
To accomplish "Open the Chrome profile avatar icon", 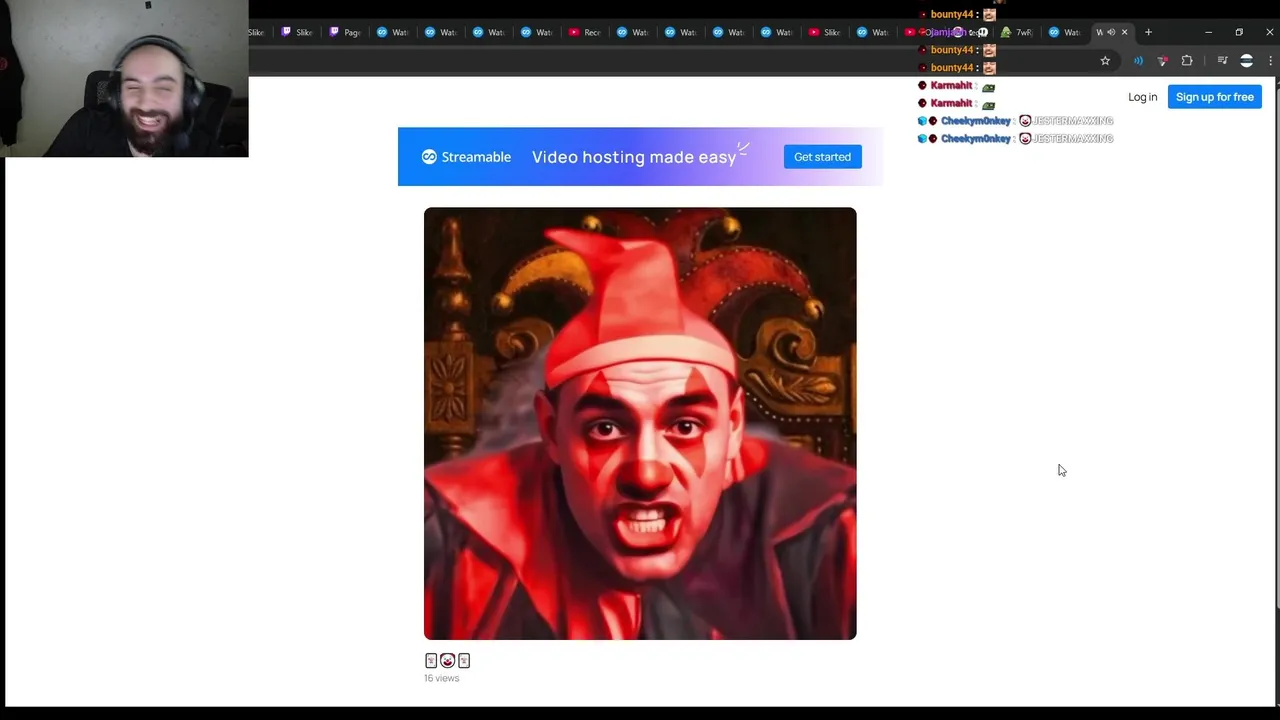I will coord(1246,61).
